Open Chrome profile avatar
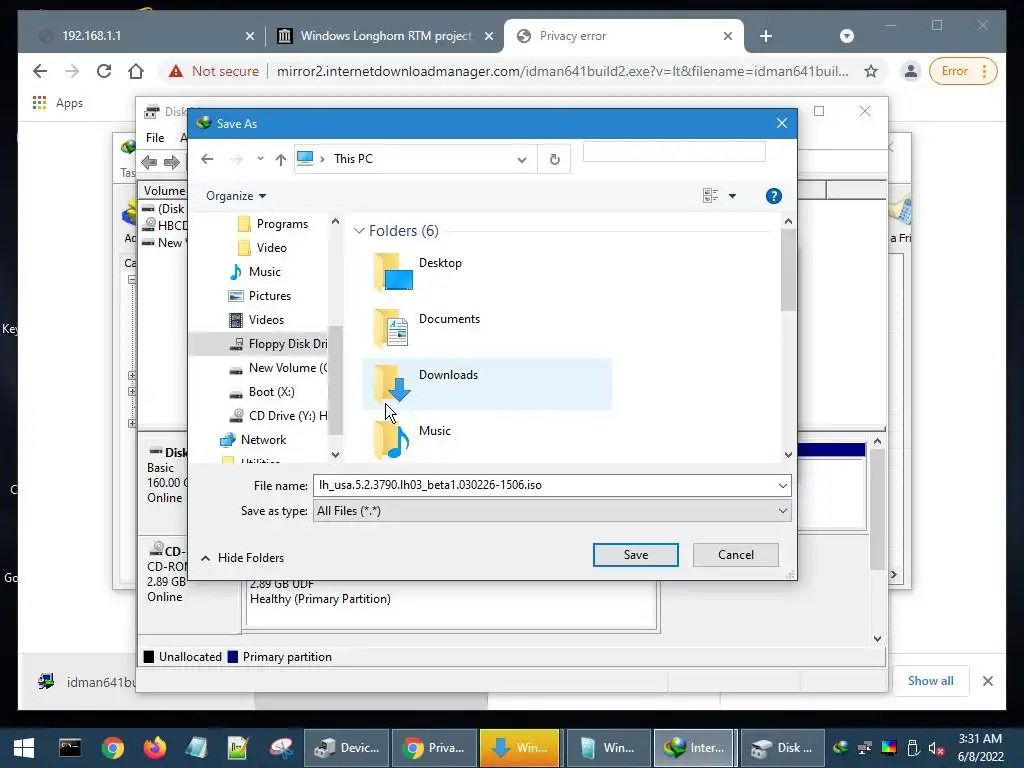This screenshot has width=1024, height=768. click(x=910, y=71)
